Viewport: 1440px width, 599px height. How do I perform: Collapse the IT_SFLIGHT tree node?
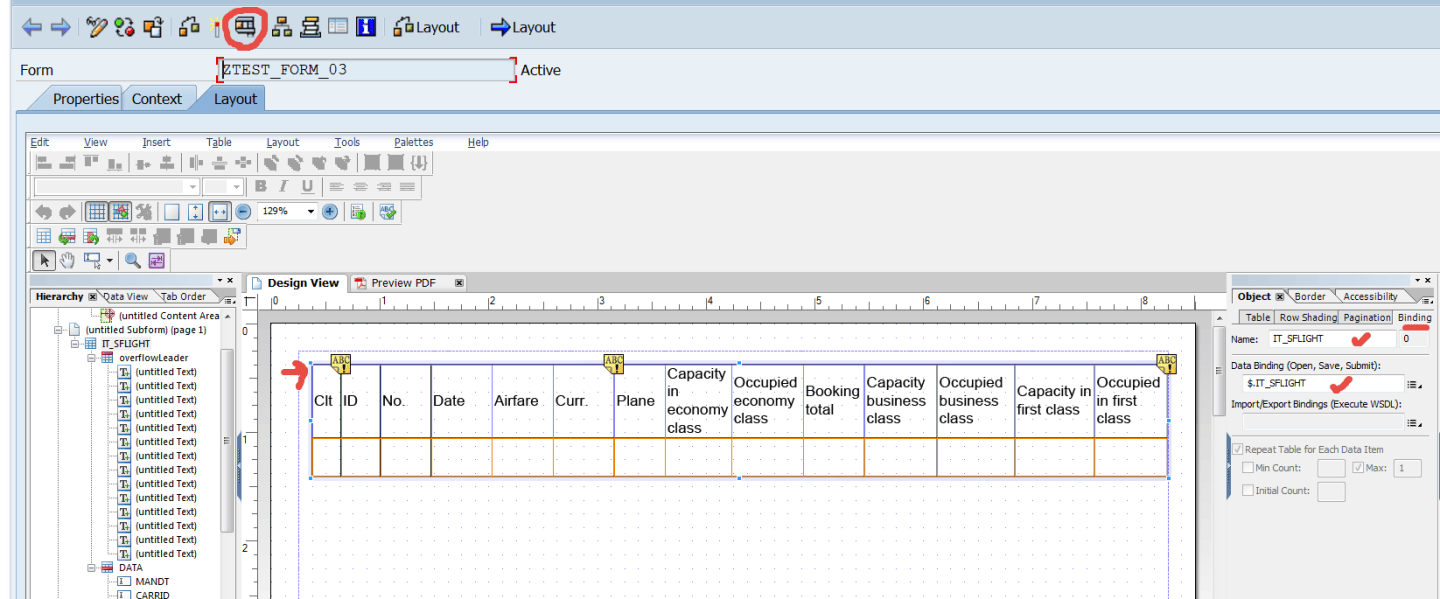click(x=75, y=344)
